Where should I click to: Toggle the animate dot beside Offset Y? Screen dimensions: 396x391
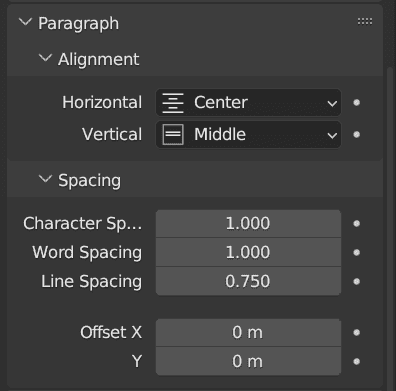coord(356,361)
